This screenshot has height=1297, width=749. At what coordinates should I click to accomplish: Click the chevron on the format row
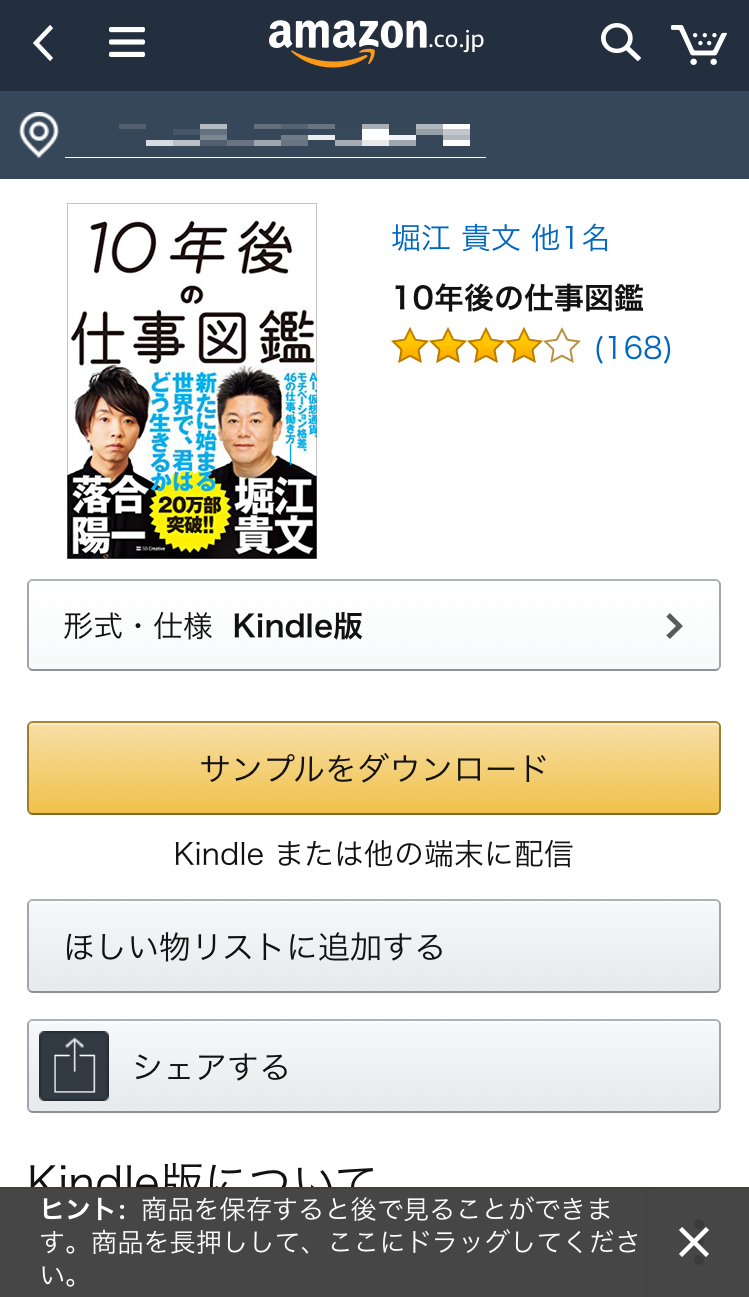675,626
